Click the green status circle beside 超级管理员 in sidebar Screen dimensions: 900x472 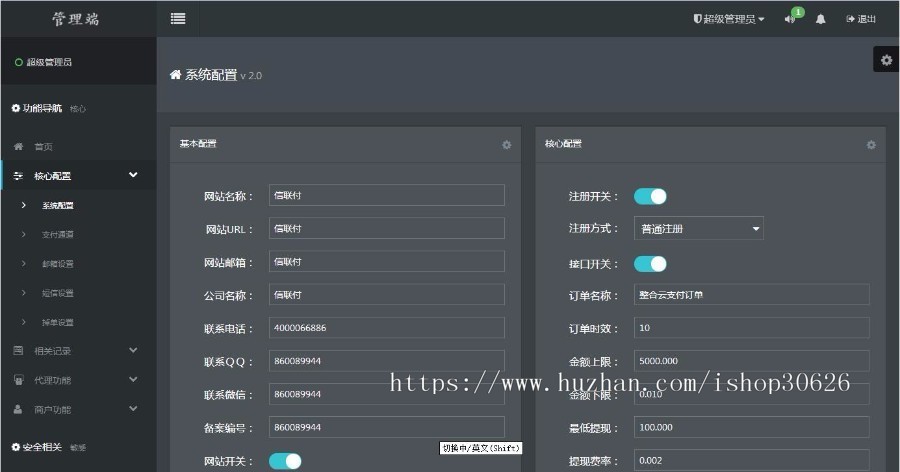click(x=19, y=62)
